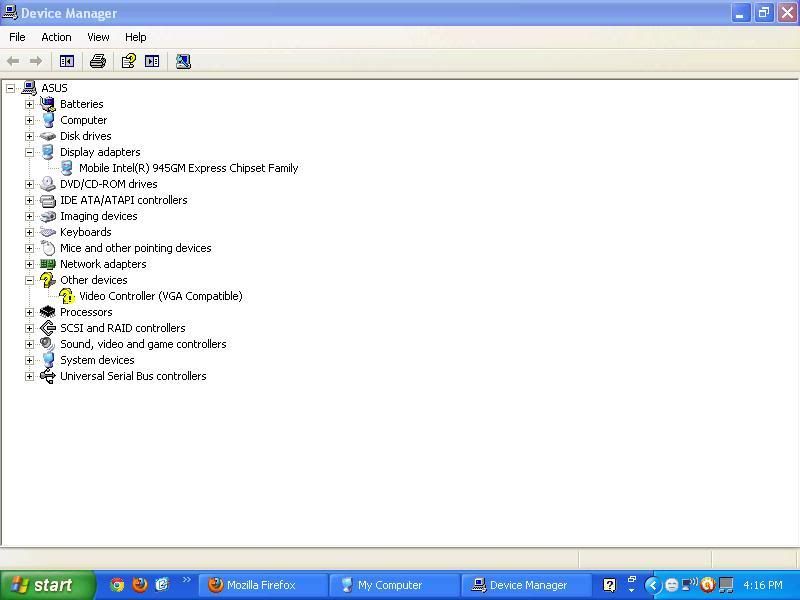Click the SCSI and RAID controllers icon

point(47,328)
